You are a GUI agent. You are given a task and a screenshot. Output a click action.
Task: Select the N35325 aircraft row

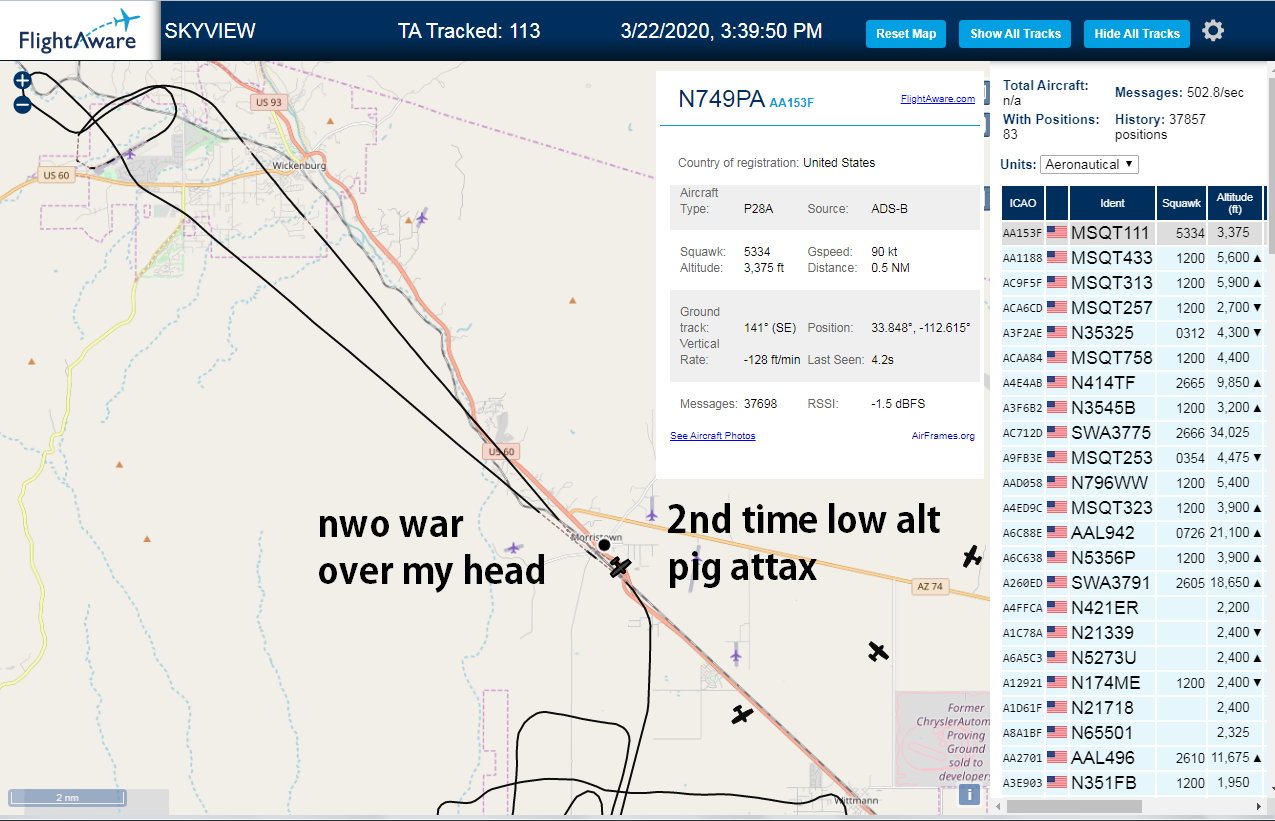[x=1132, y=333]
